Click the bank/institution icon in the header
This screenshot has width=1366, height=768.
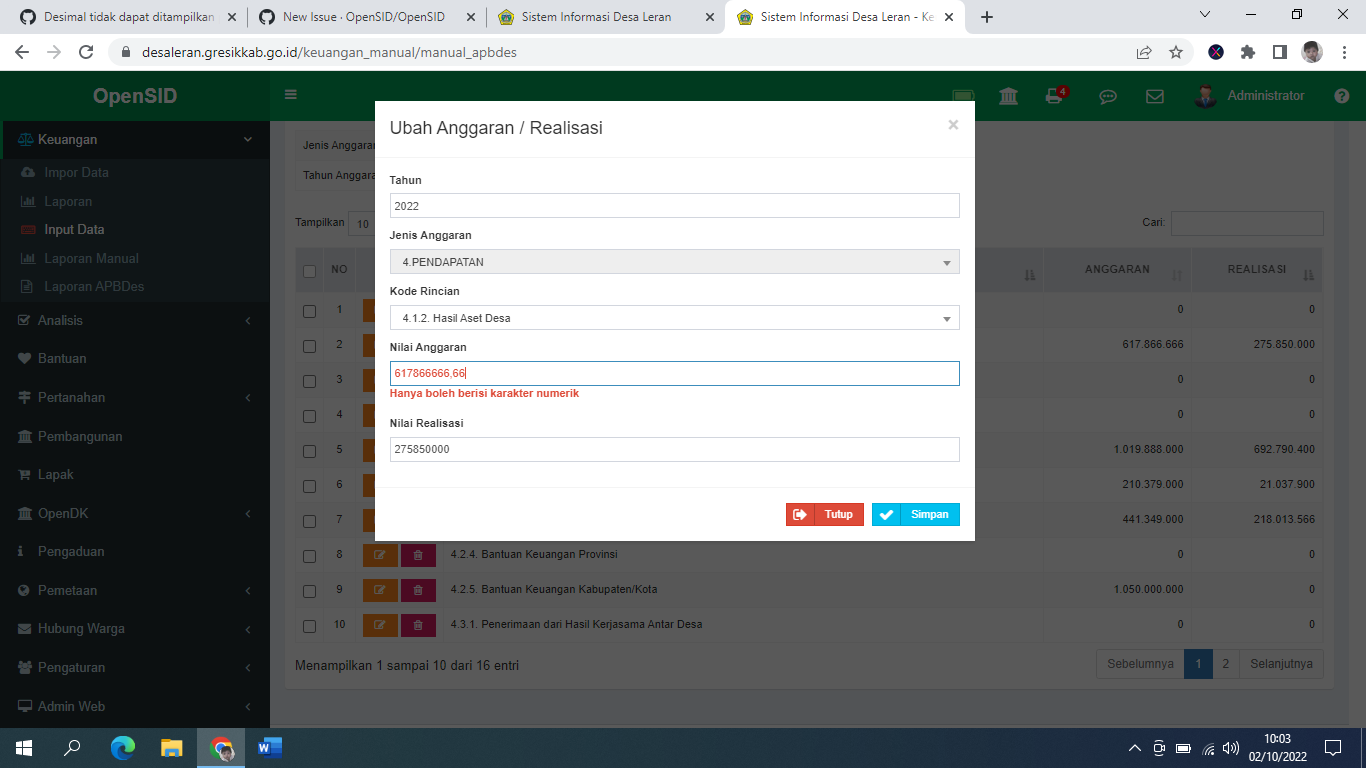coord(1007,96)
